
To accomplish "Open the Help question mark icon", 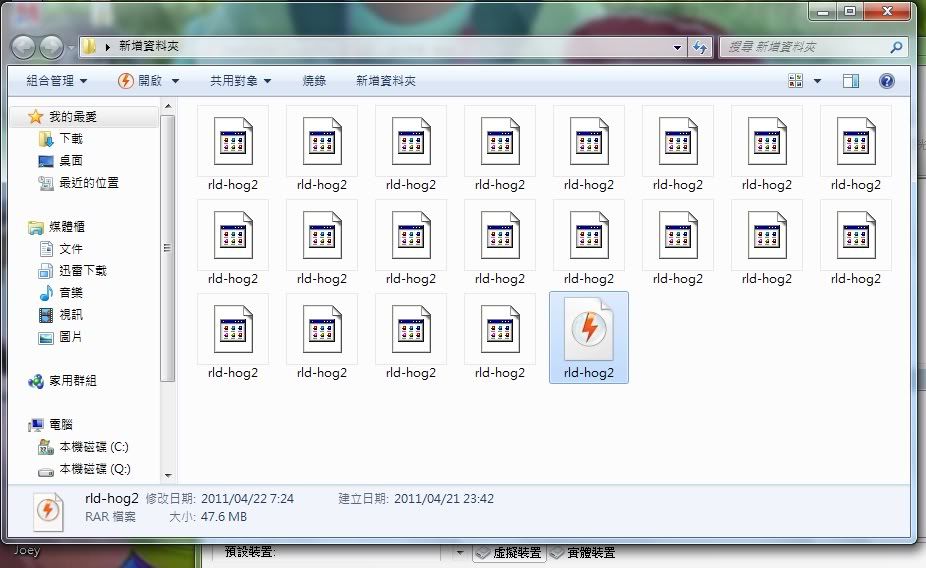I will pyautogui.click(x=886, y=81).
